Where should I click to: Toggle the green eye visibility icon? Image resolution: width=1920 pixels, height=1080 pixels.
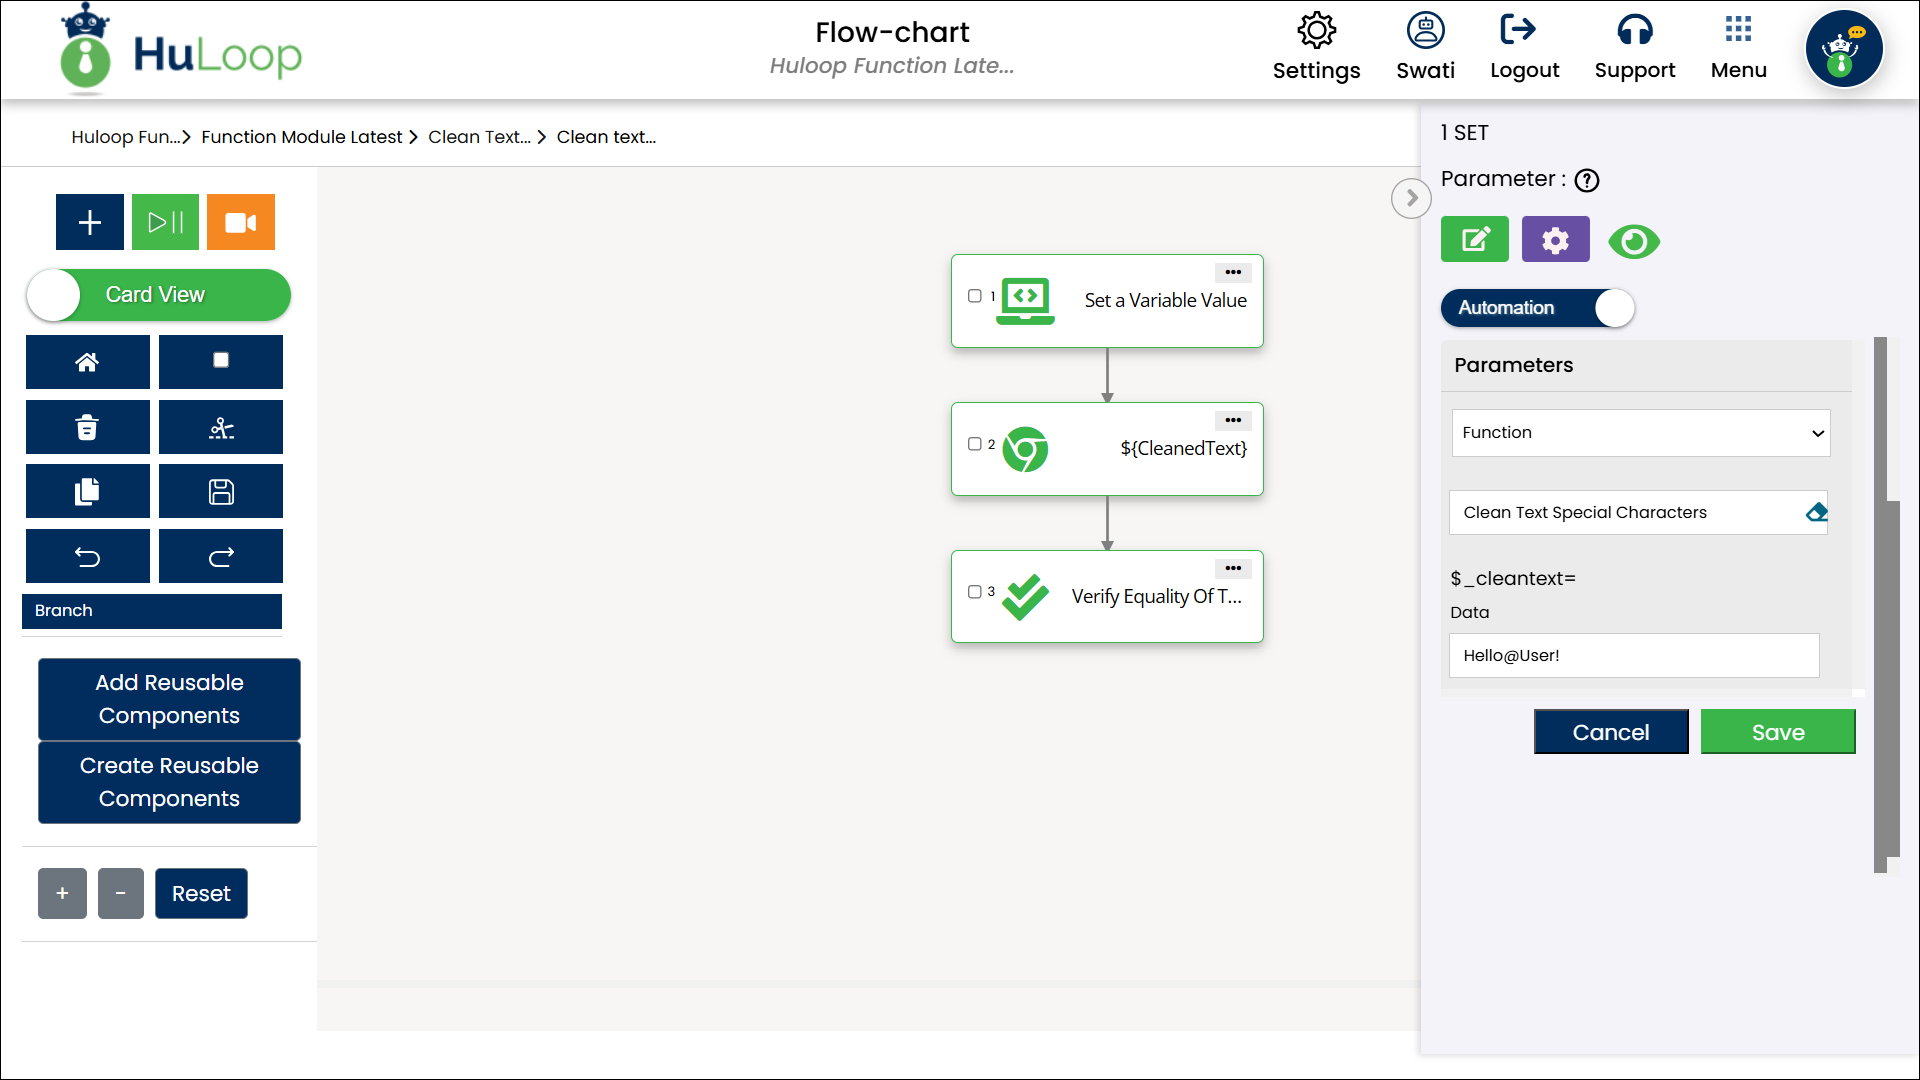click(x=1634, y=242)
